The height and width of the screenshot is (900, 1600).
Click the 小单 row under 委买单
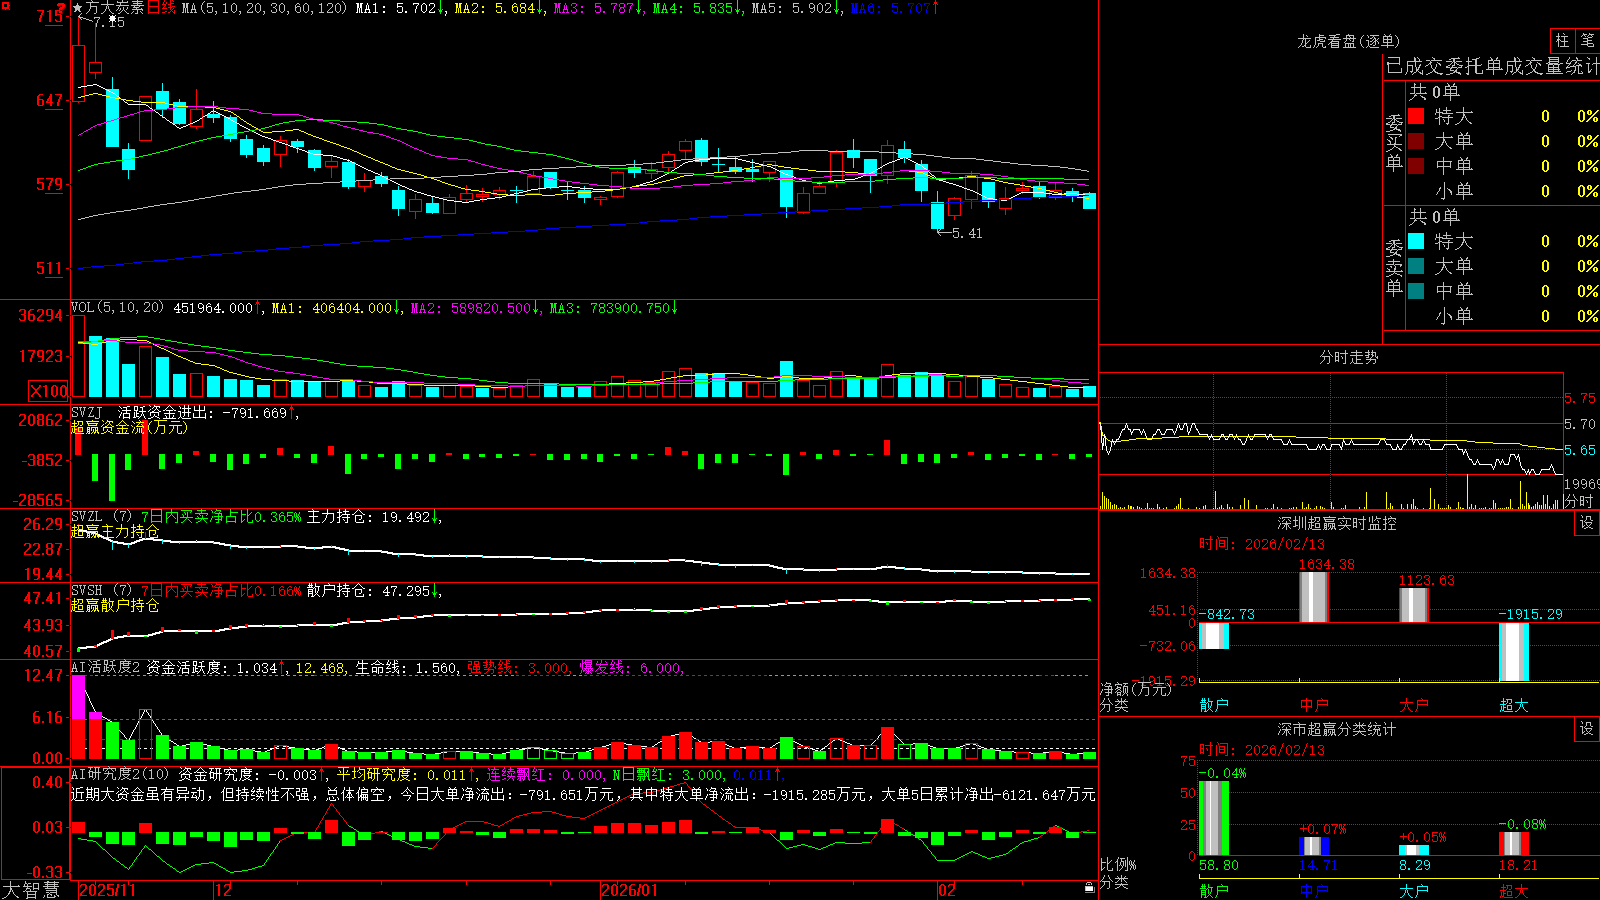pyautogui.click(x=1502, y=191)
